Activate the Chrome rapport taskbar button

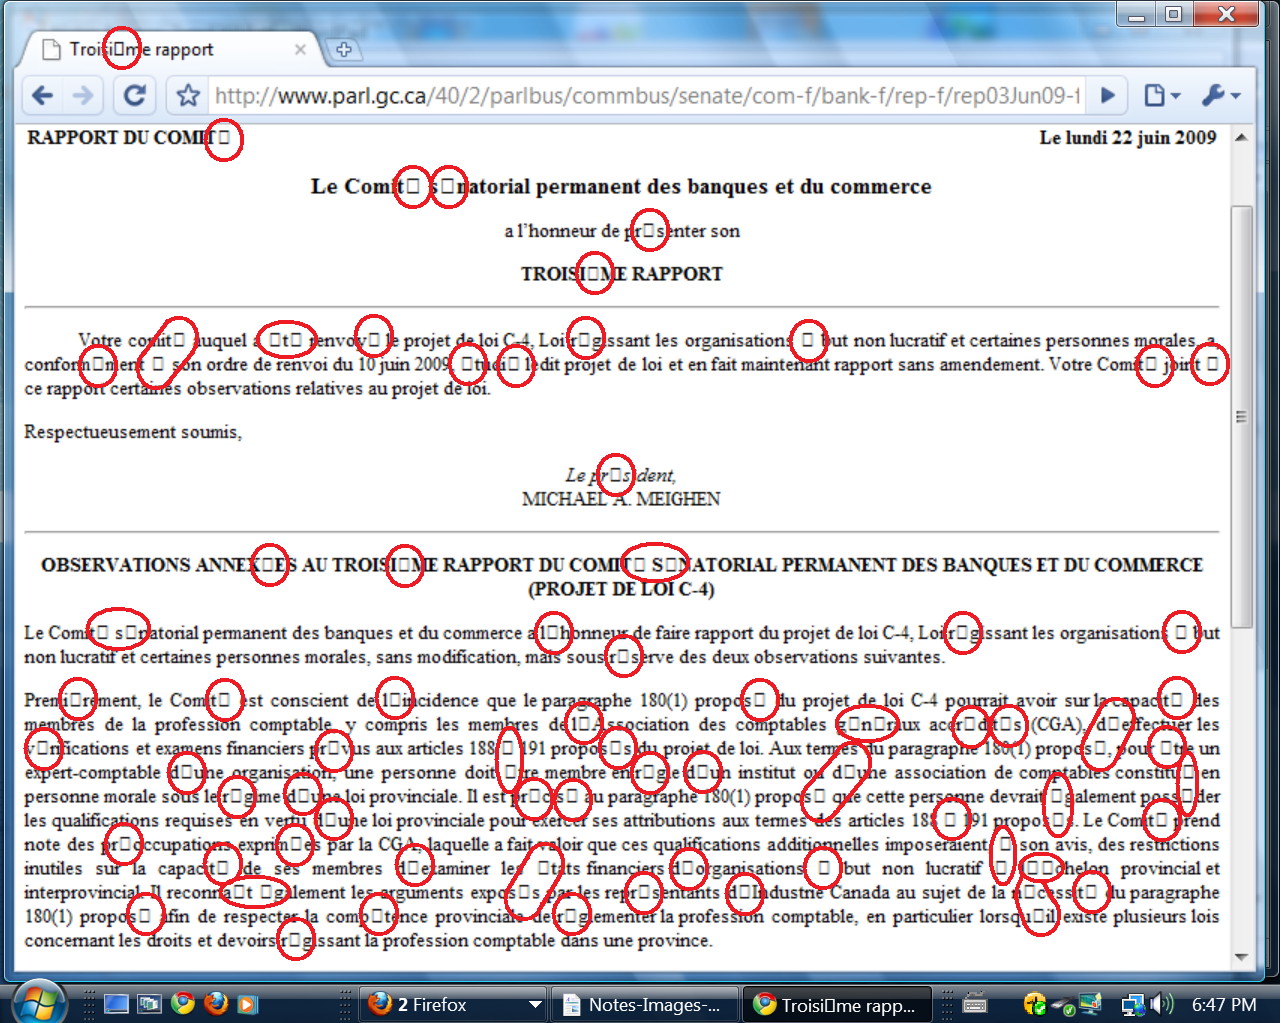click(837, 1004)
